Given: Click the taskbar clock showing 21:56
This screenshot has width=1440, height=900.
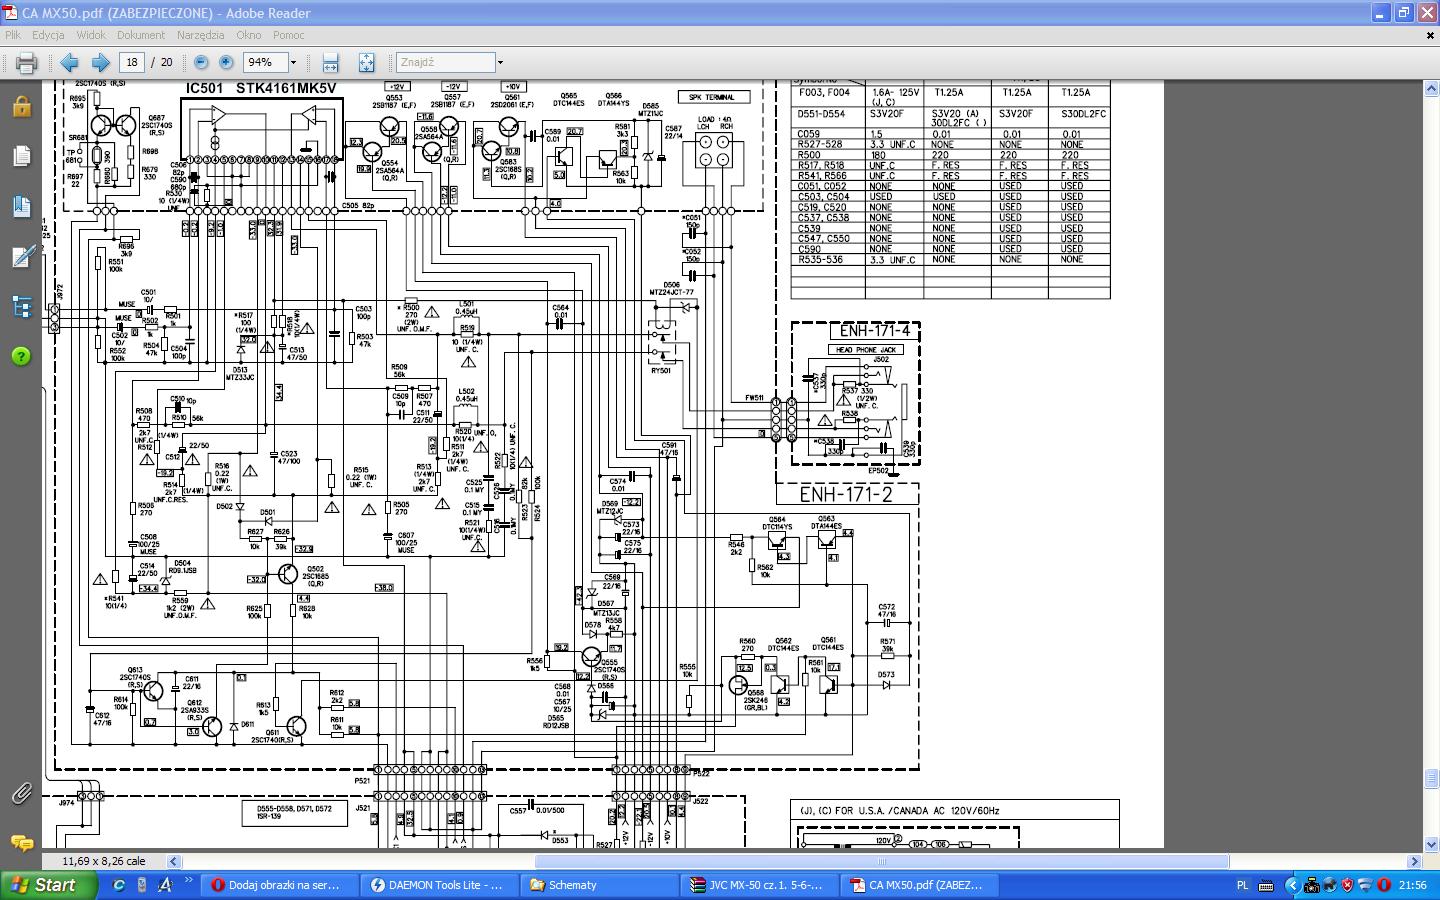Looking at the screenshot, I should click(1413, 885).
